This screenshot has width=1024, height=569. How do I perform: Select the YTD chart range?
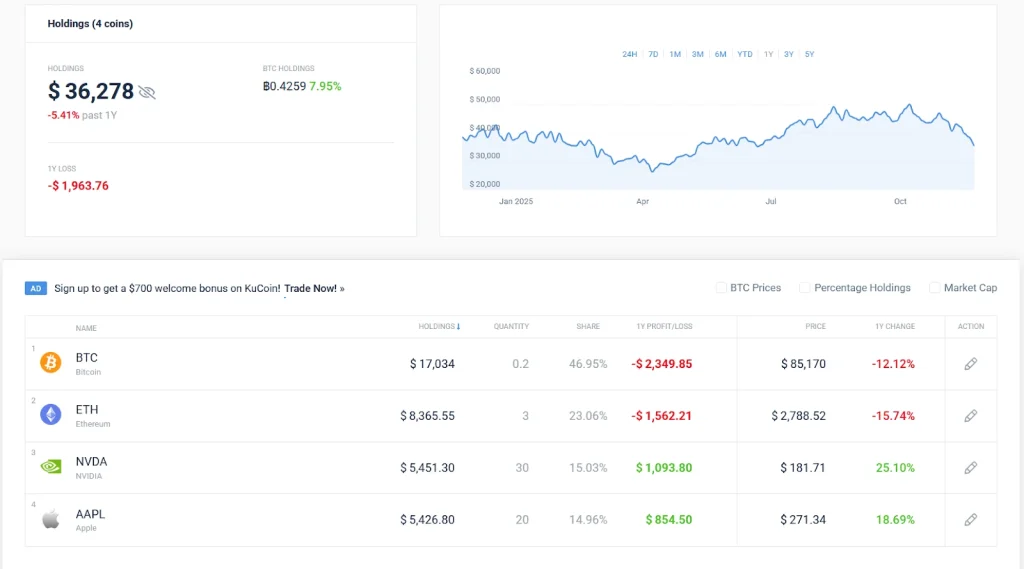pyautogui.click(x=745, y=54)
